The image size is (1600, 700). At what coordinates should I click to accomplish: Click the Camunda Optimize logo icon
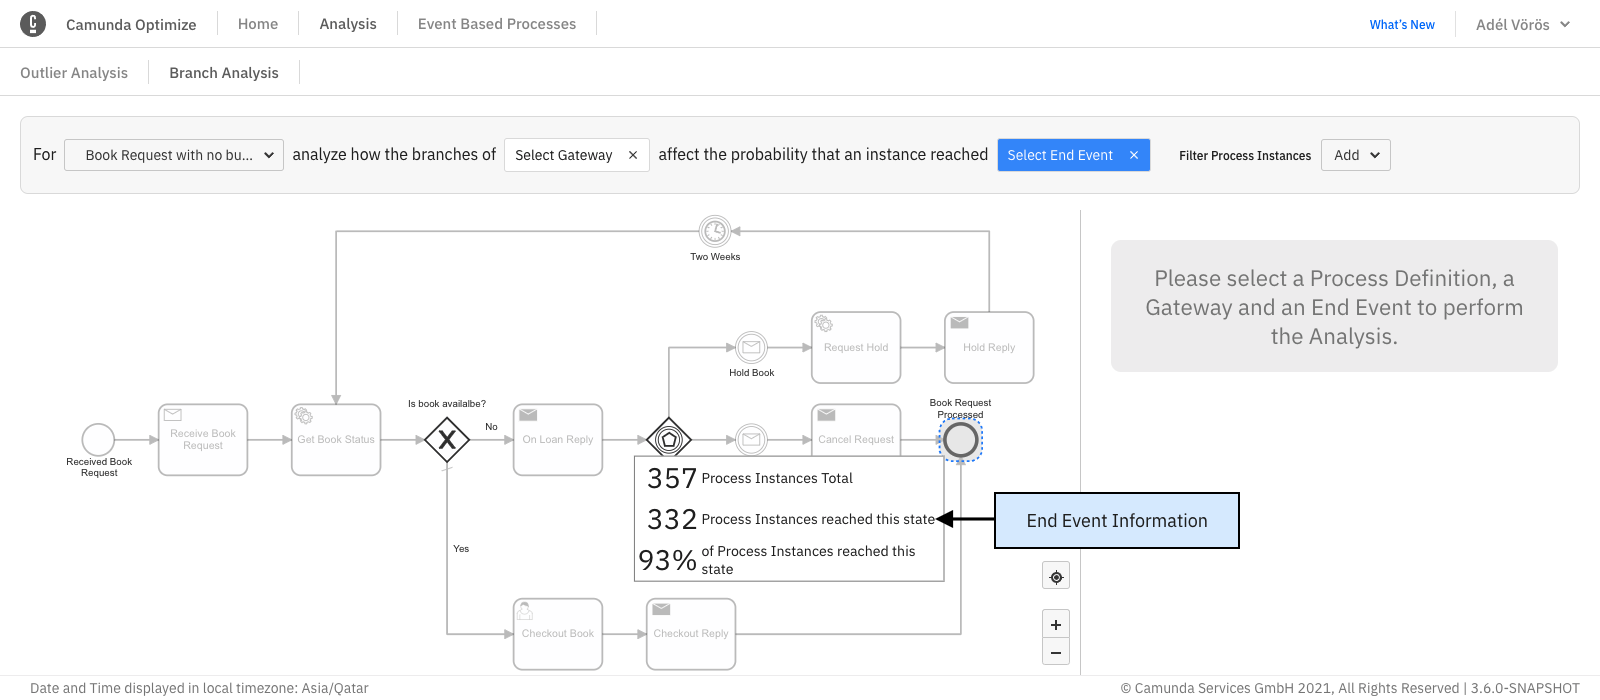pyautogui.click(x=33, y=24)
